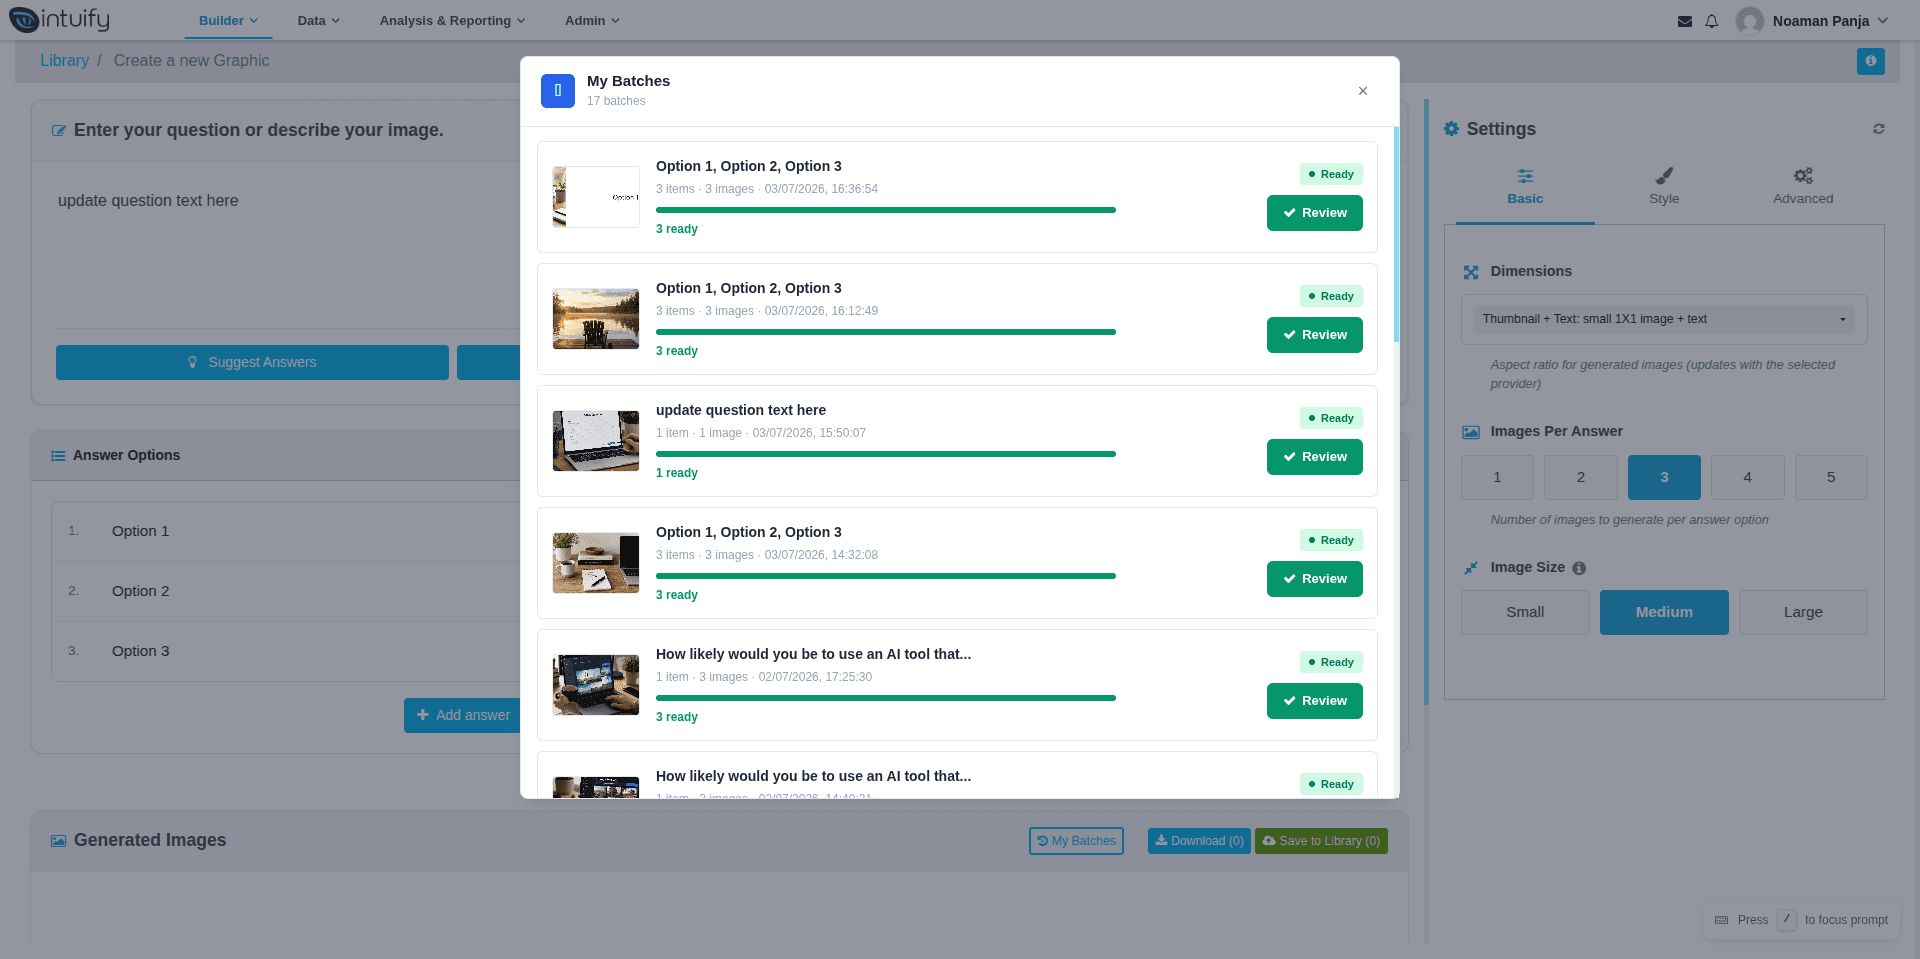Choose Large image size
The height and width of the screenshot is (959, 1920).
tap(1803, 612)
